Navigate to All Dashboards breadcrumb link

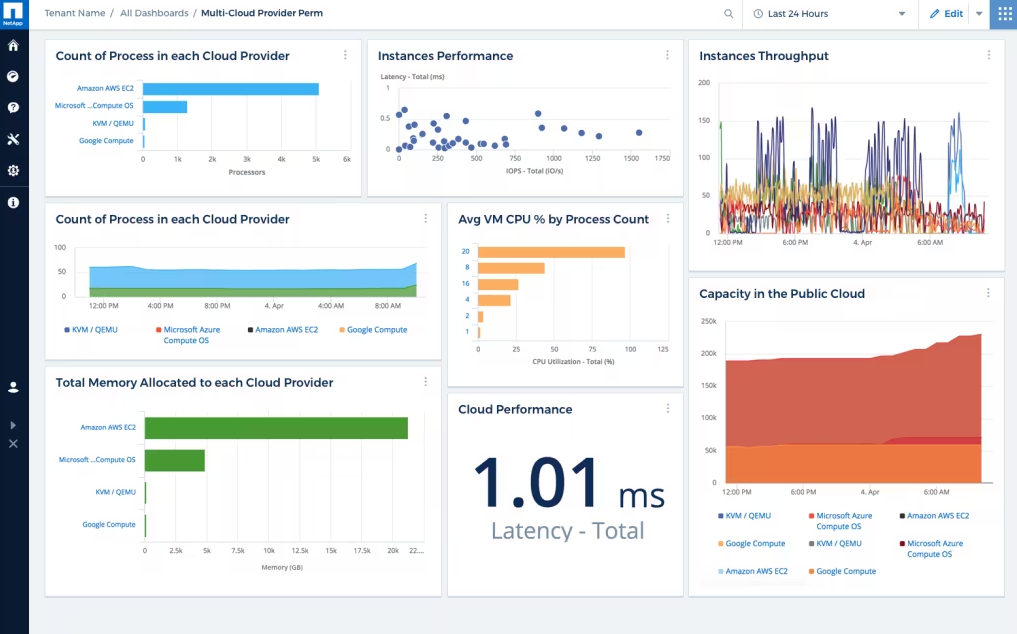pyautogui.click(x=153, y=13)
